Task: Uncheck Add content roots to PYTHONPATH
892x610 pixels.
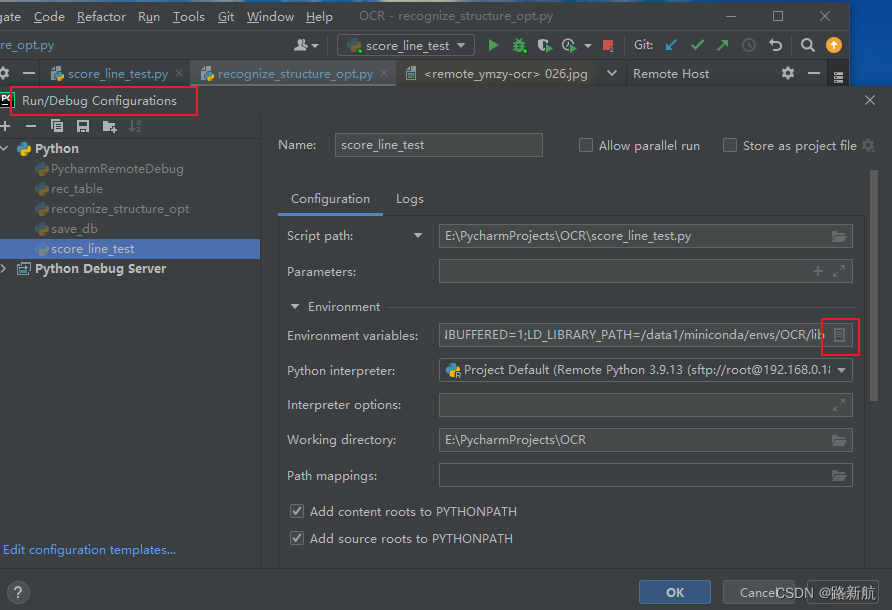Action: pos(297,511)
